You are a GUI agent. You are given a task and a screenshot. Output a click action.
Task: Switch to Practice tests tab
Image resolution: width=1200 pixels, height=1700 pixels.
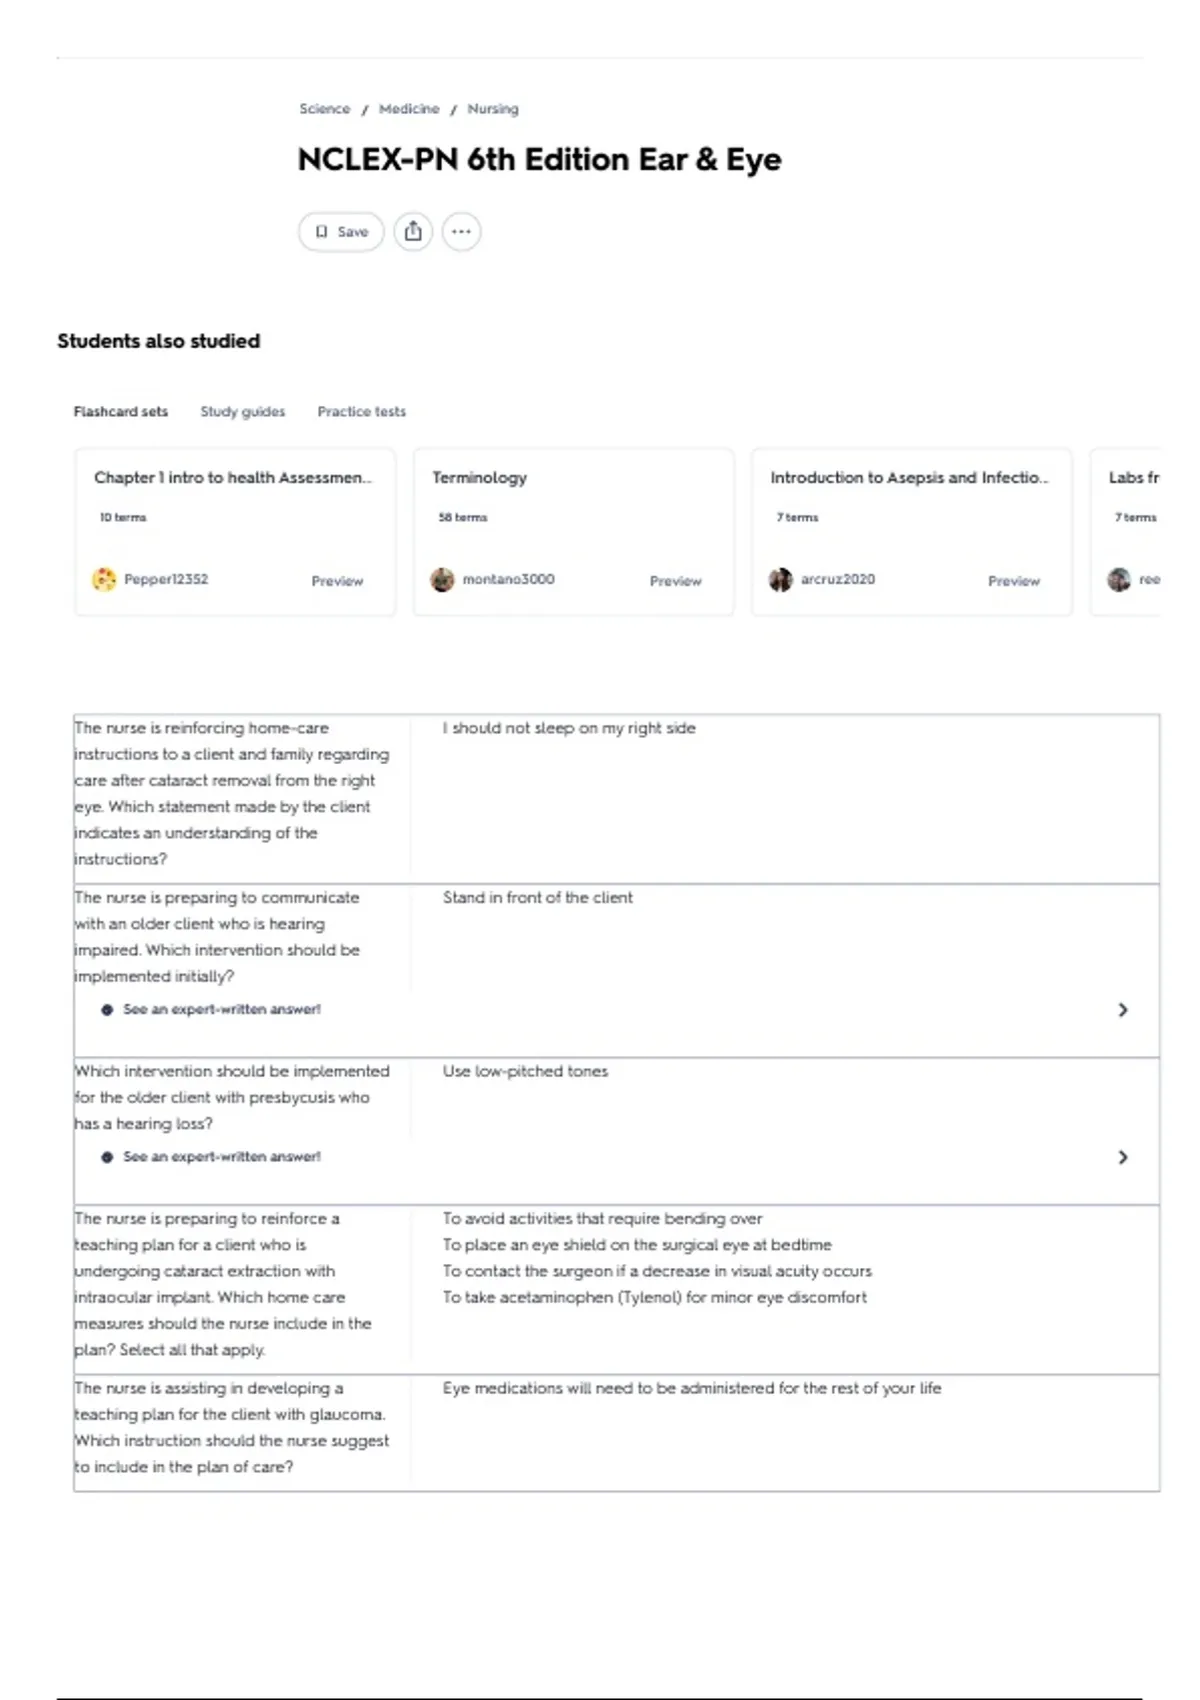point(362,412)
